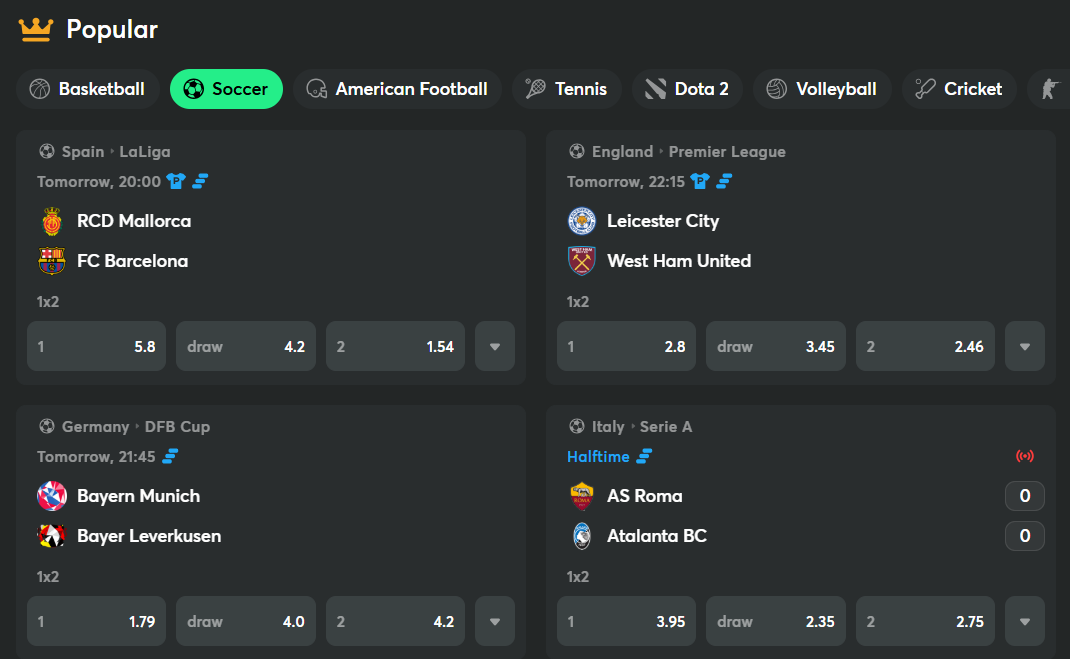Click the FC Barcelona crest
The image size is (1070, 659).
51,261
